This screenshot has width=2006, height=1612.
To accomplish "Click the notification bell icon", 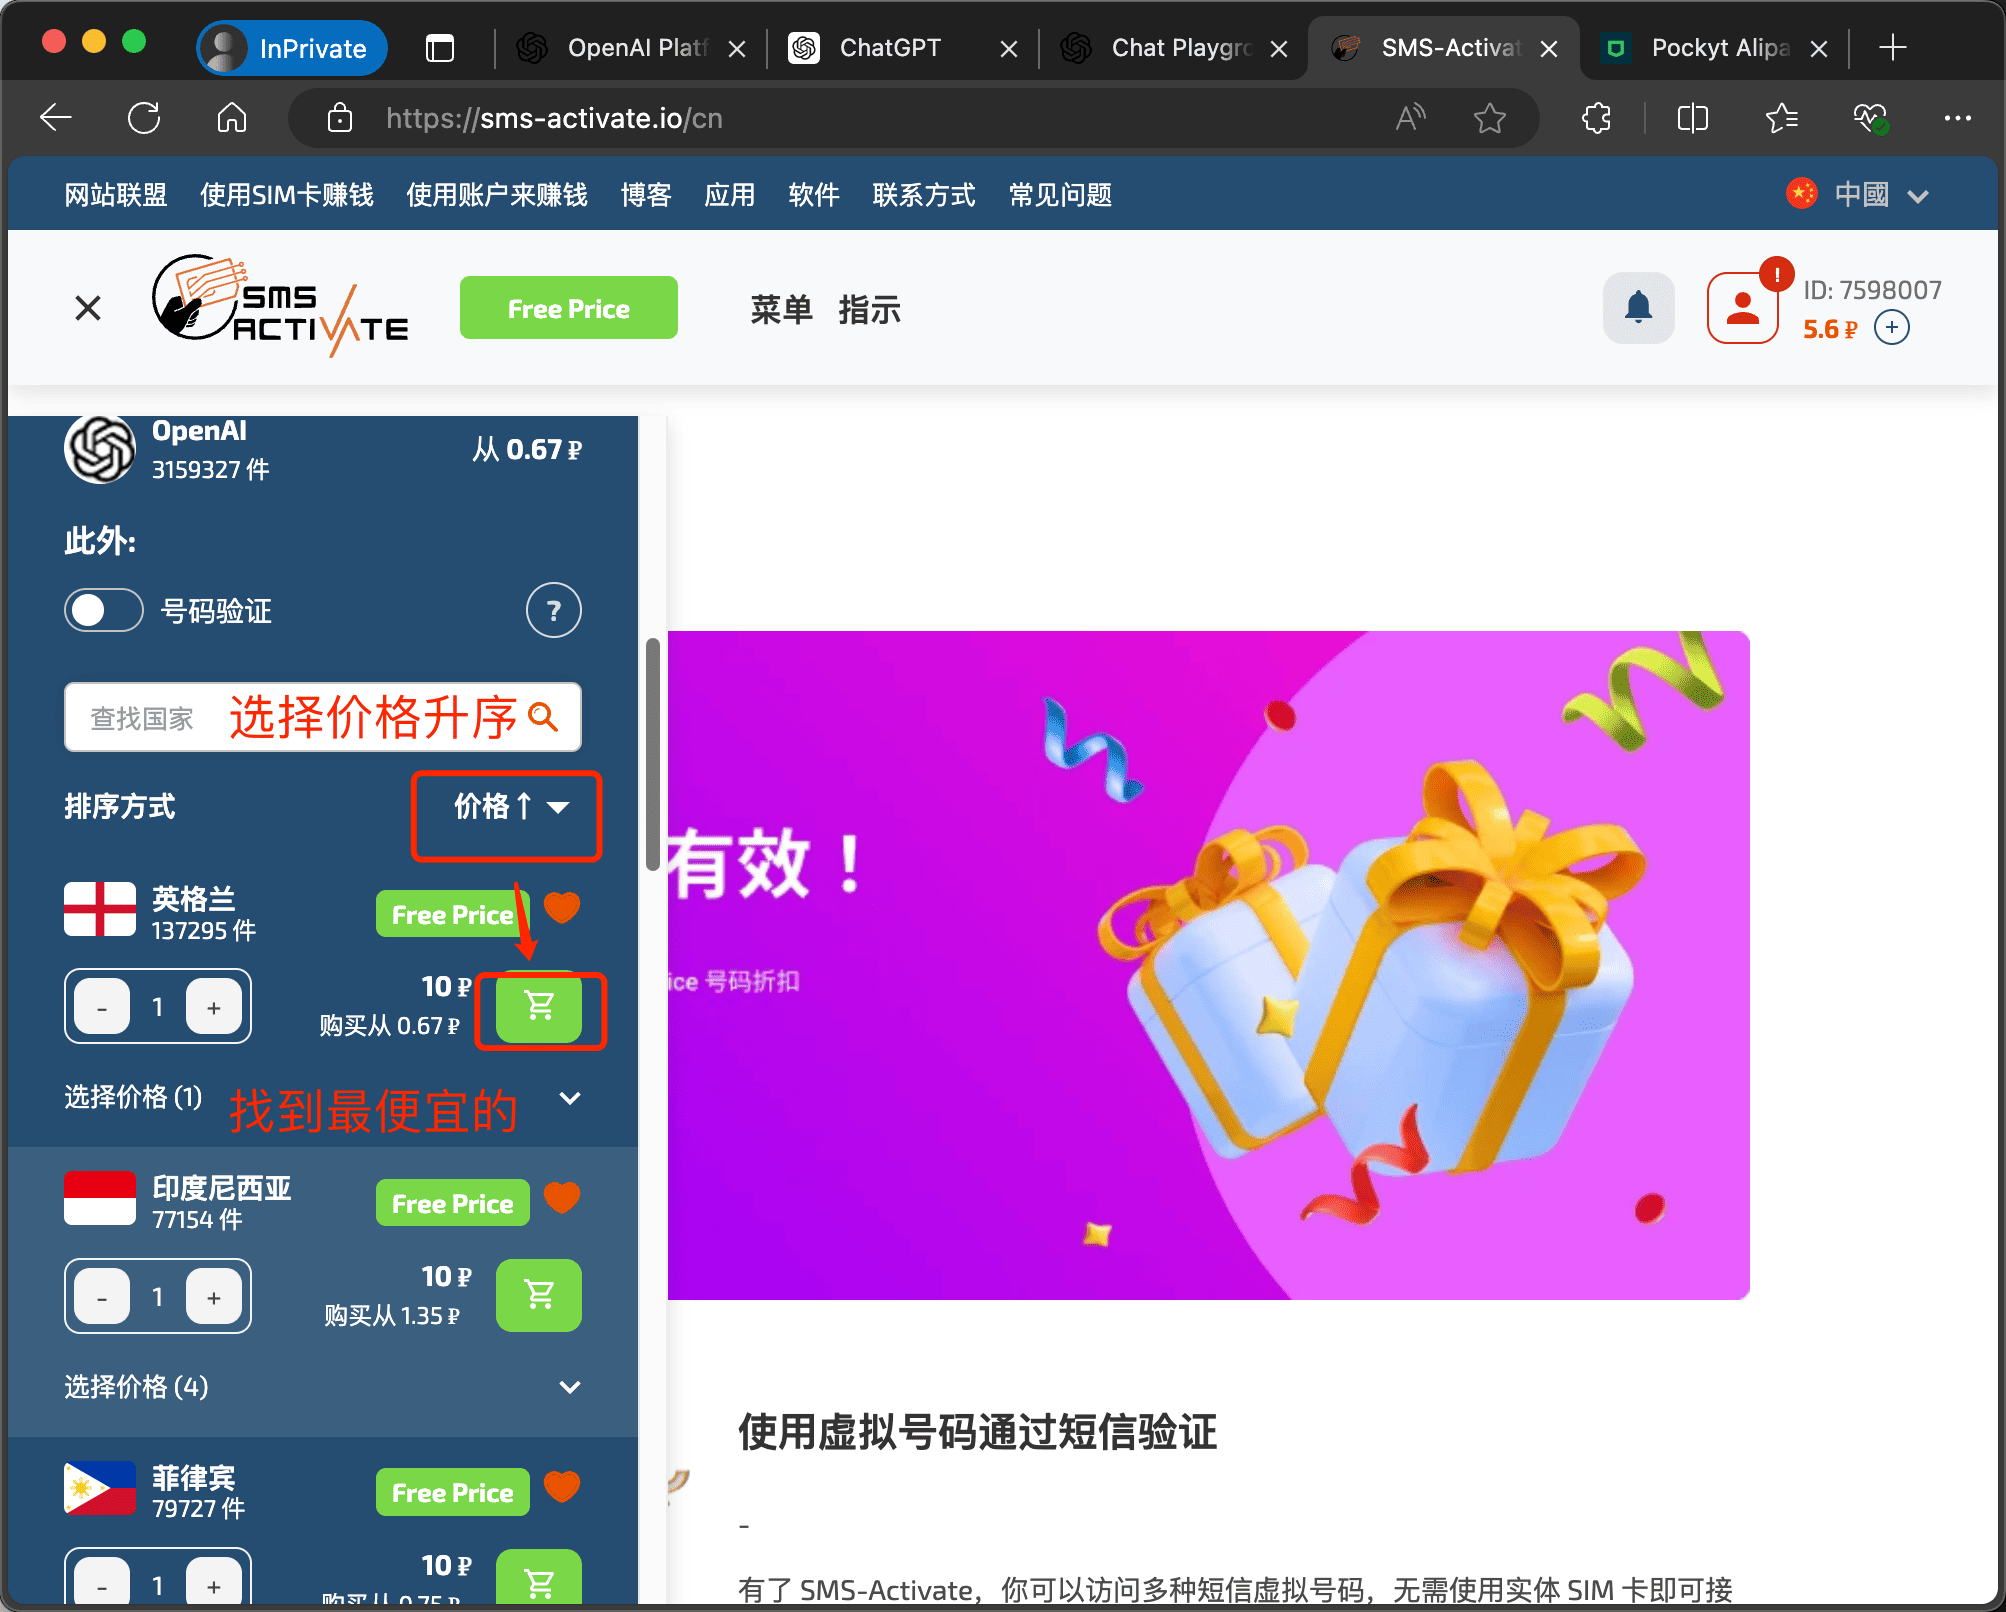I will 1638,308.
